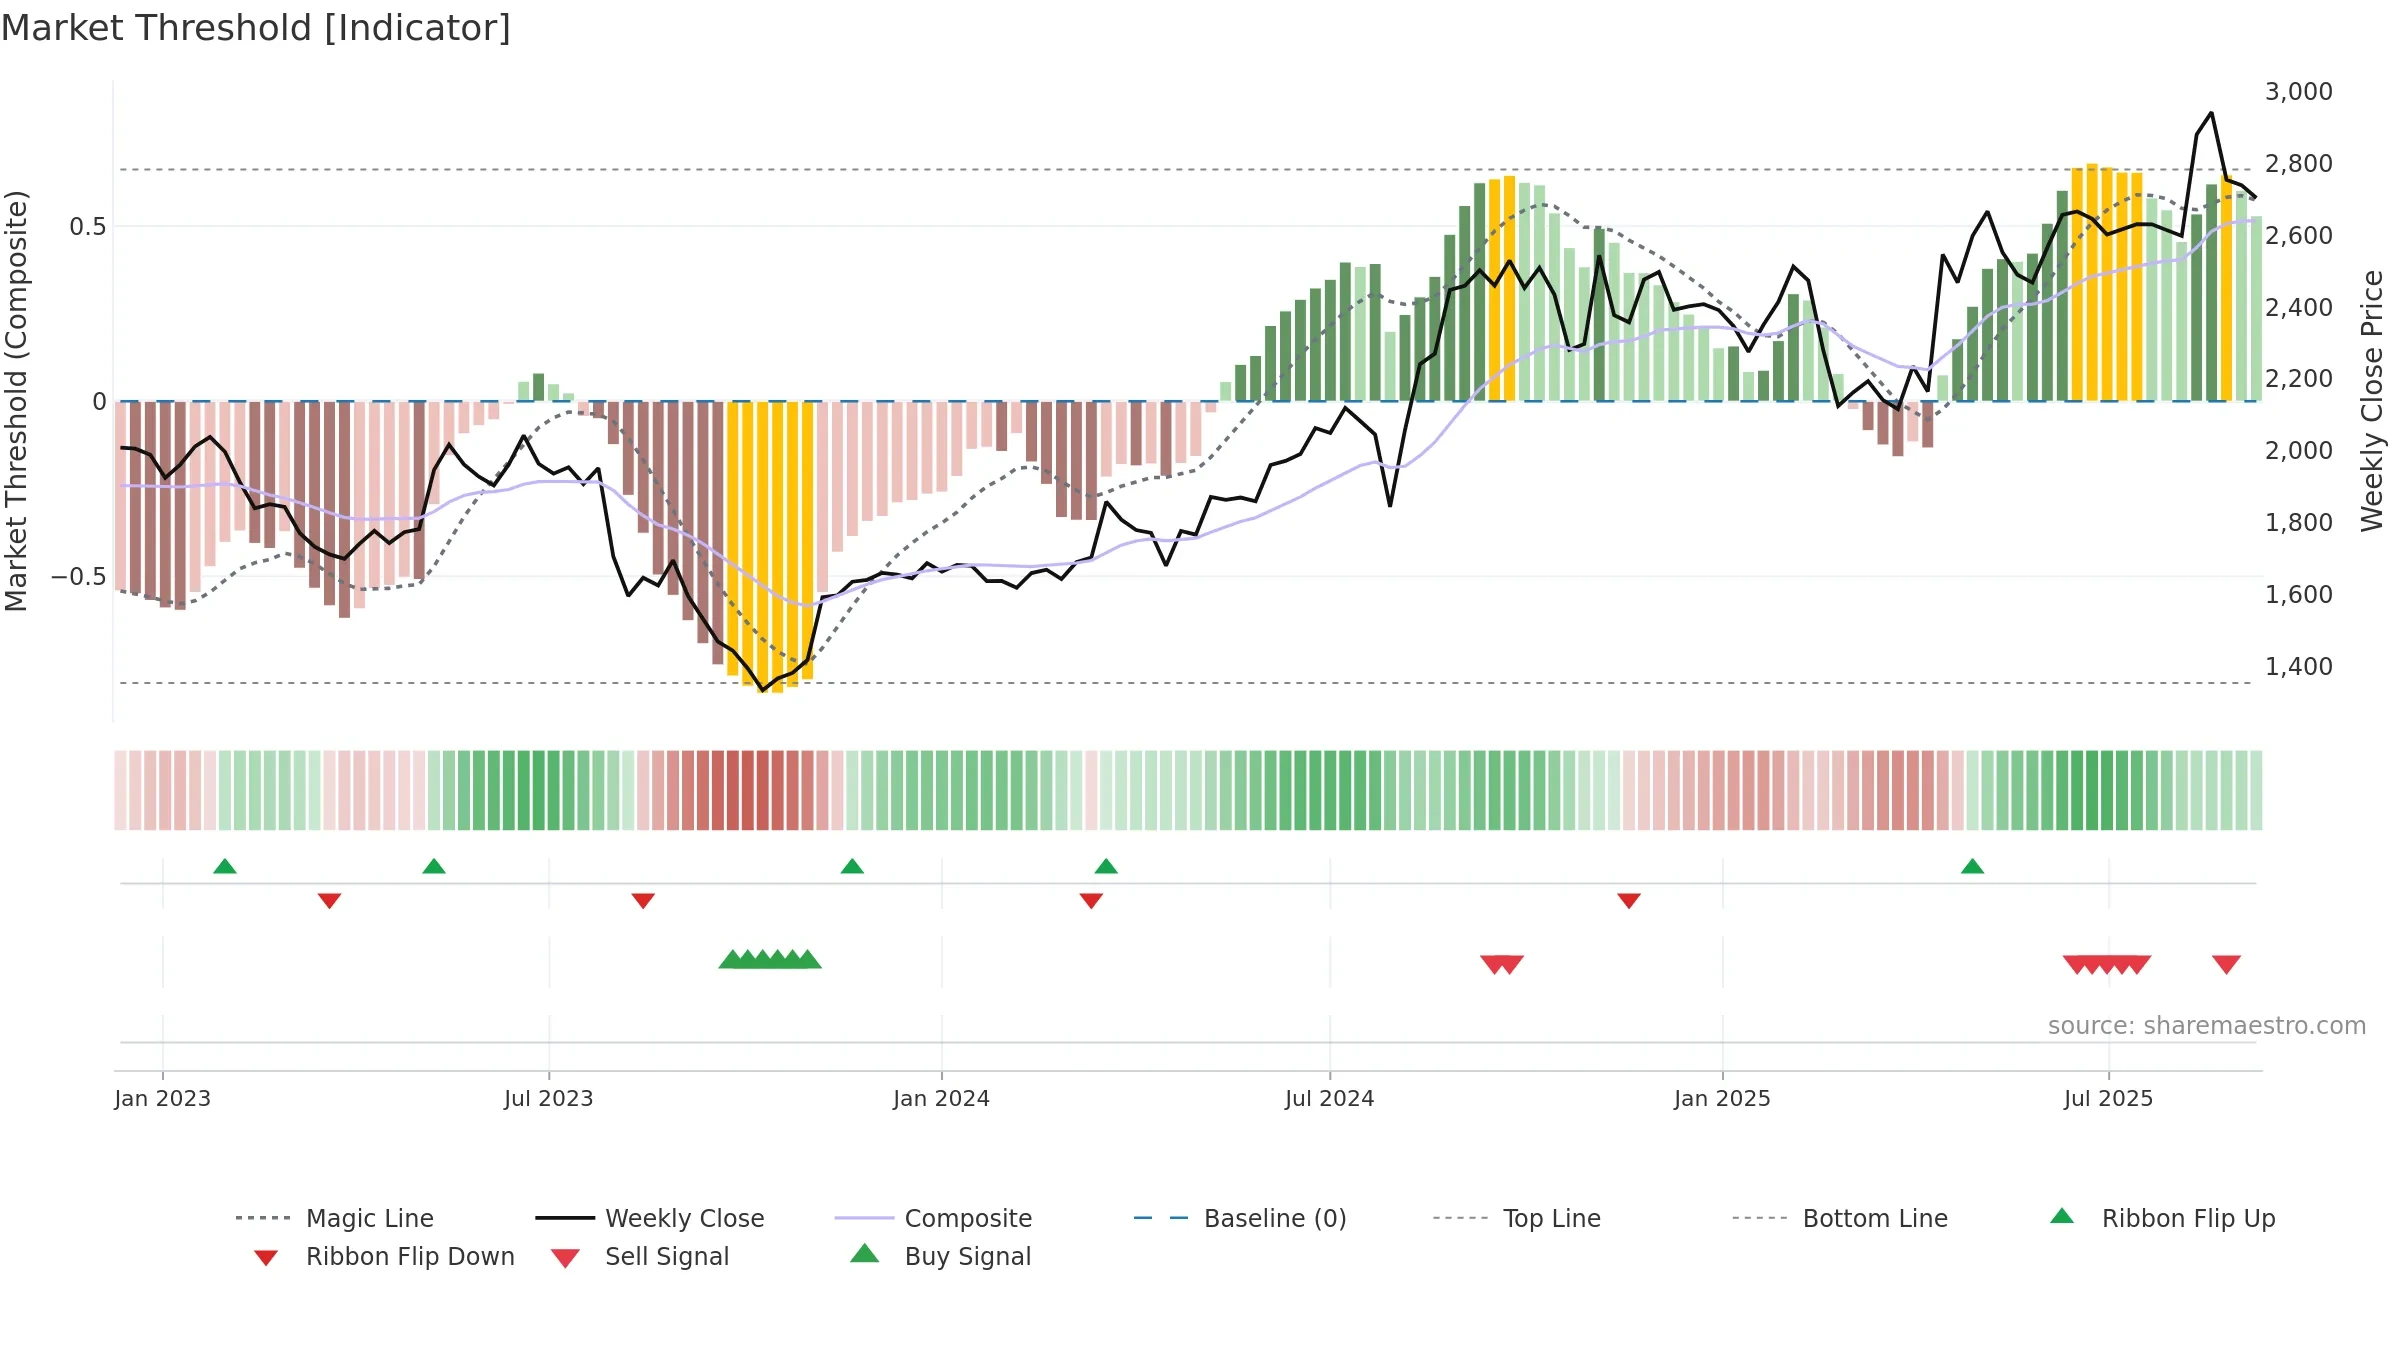2400x1350 pixels.
Task: Click the 3,000 price axis tick
Action: click(2299, 92)
